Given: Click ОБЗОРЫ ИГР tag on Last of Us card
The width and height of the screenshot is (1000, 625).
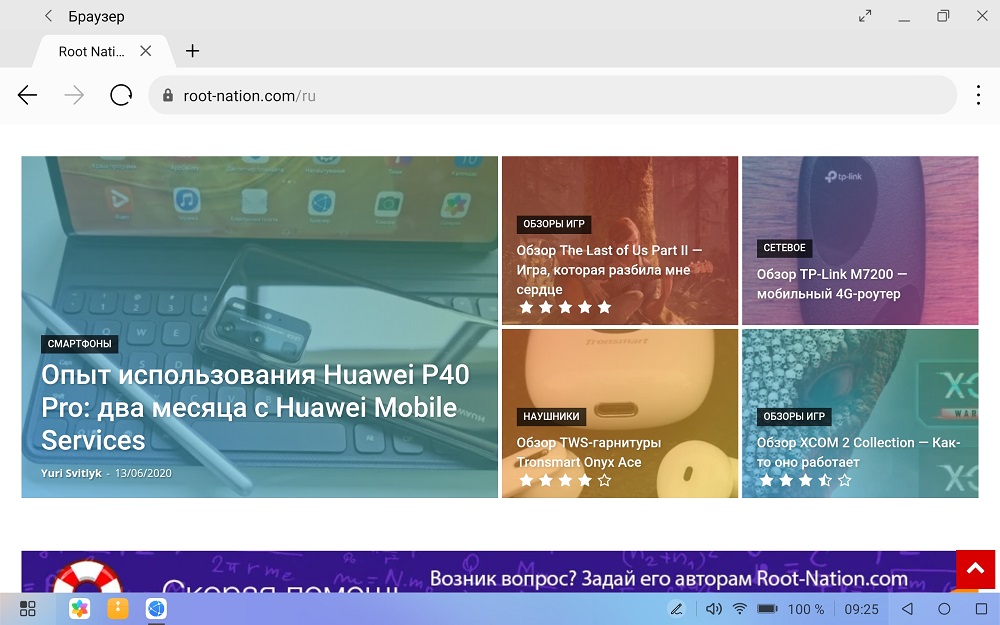Looking at the screenshot, I should 554,224.
